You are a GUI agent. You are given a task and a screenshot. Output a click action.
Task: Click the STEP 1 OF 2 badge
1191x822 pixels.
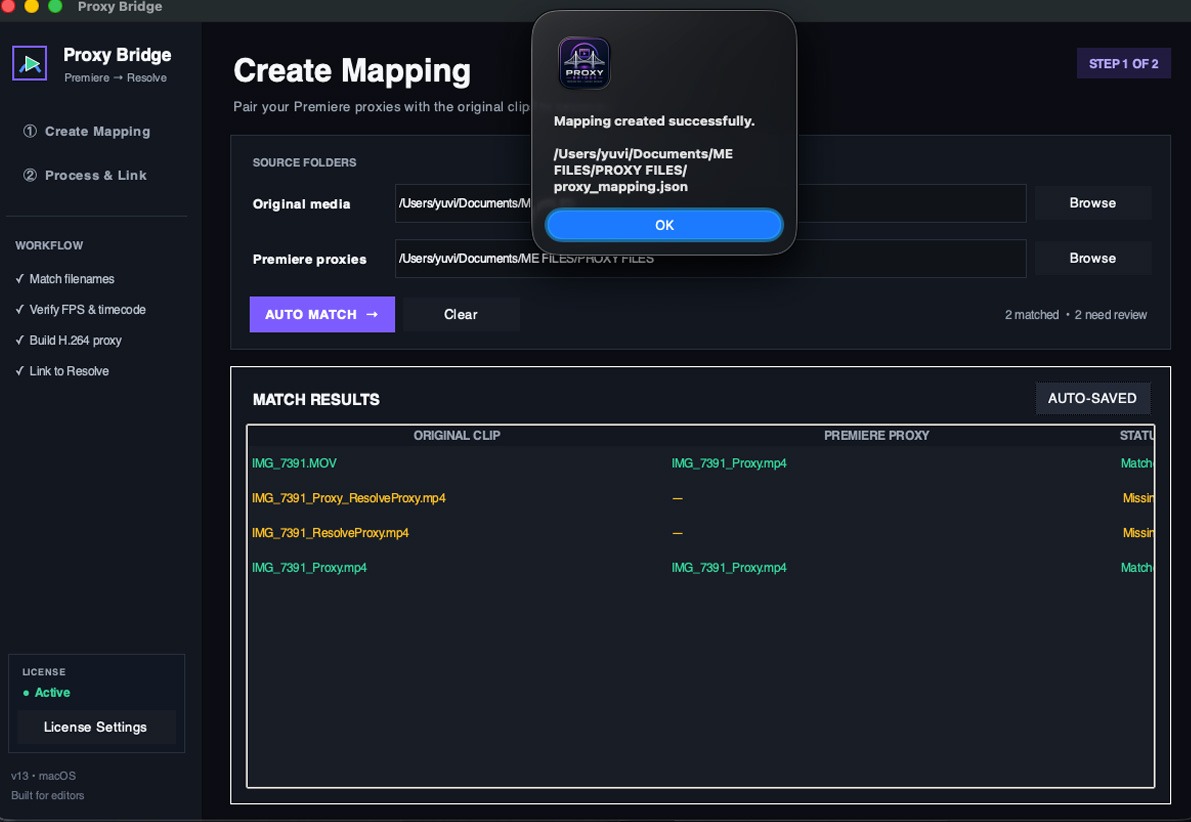[x=1123, y=64]
